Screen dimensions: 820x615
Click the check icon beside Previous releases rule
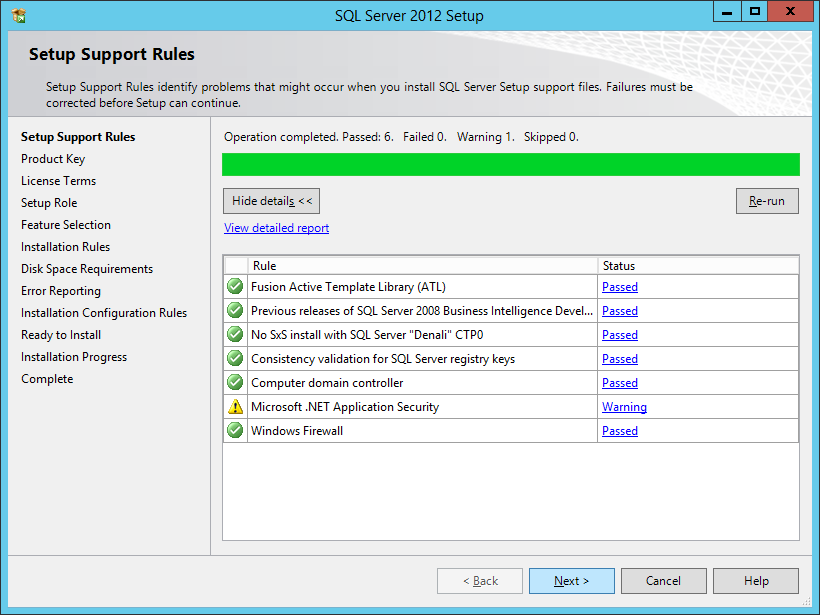234,310
